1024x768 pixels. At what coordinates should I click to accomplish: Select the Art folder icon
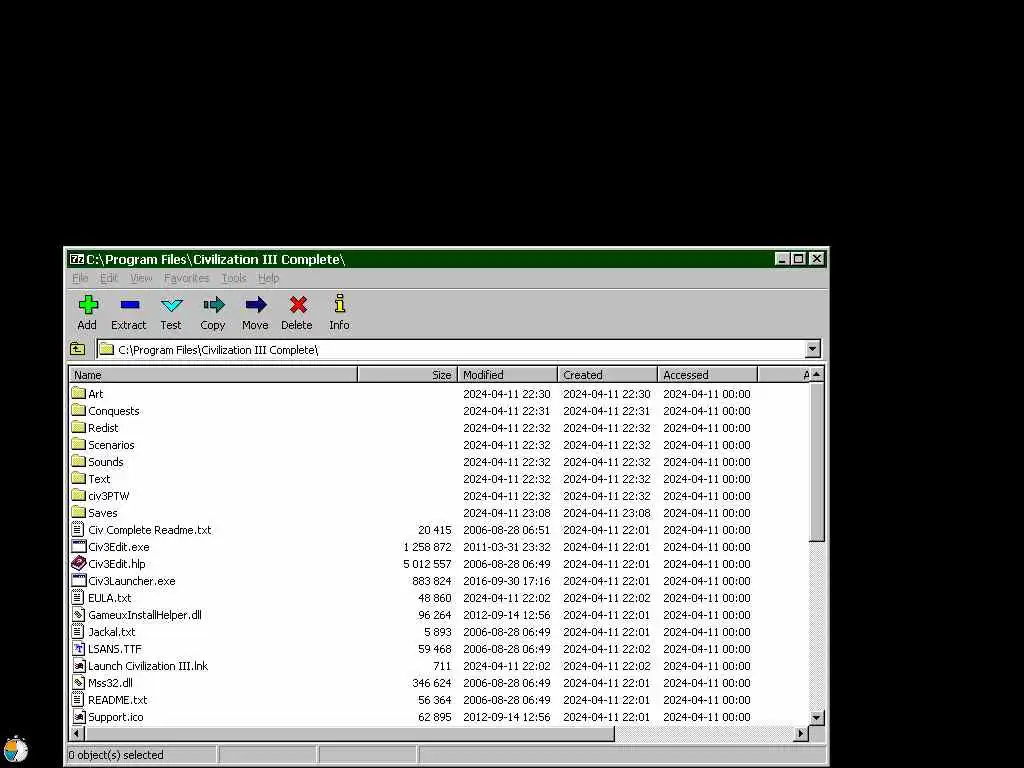click(x=78, y=393)
